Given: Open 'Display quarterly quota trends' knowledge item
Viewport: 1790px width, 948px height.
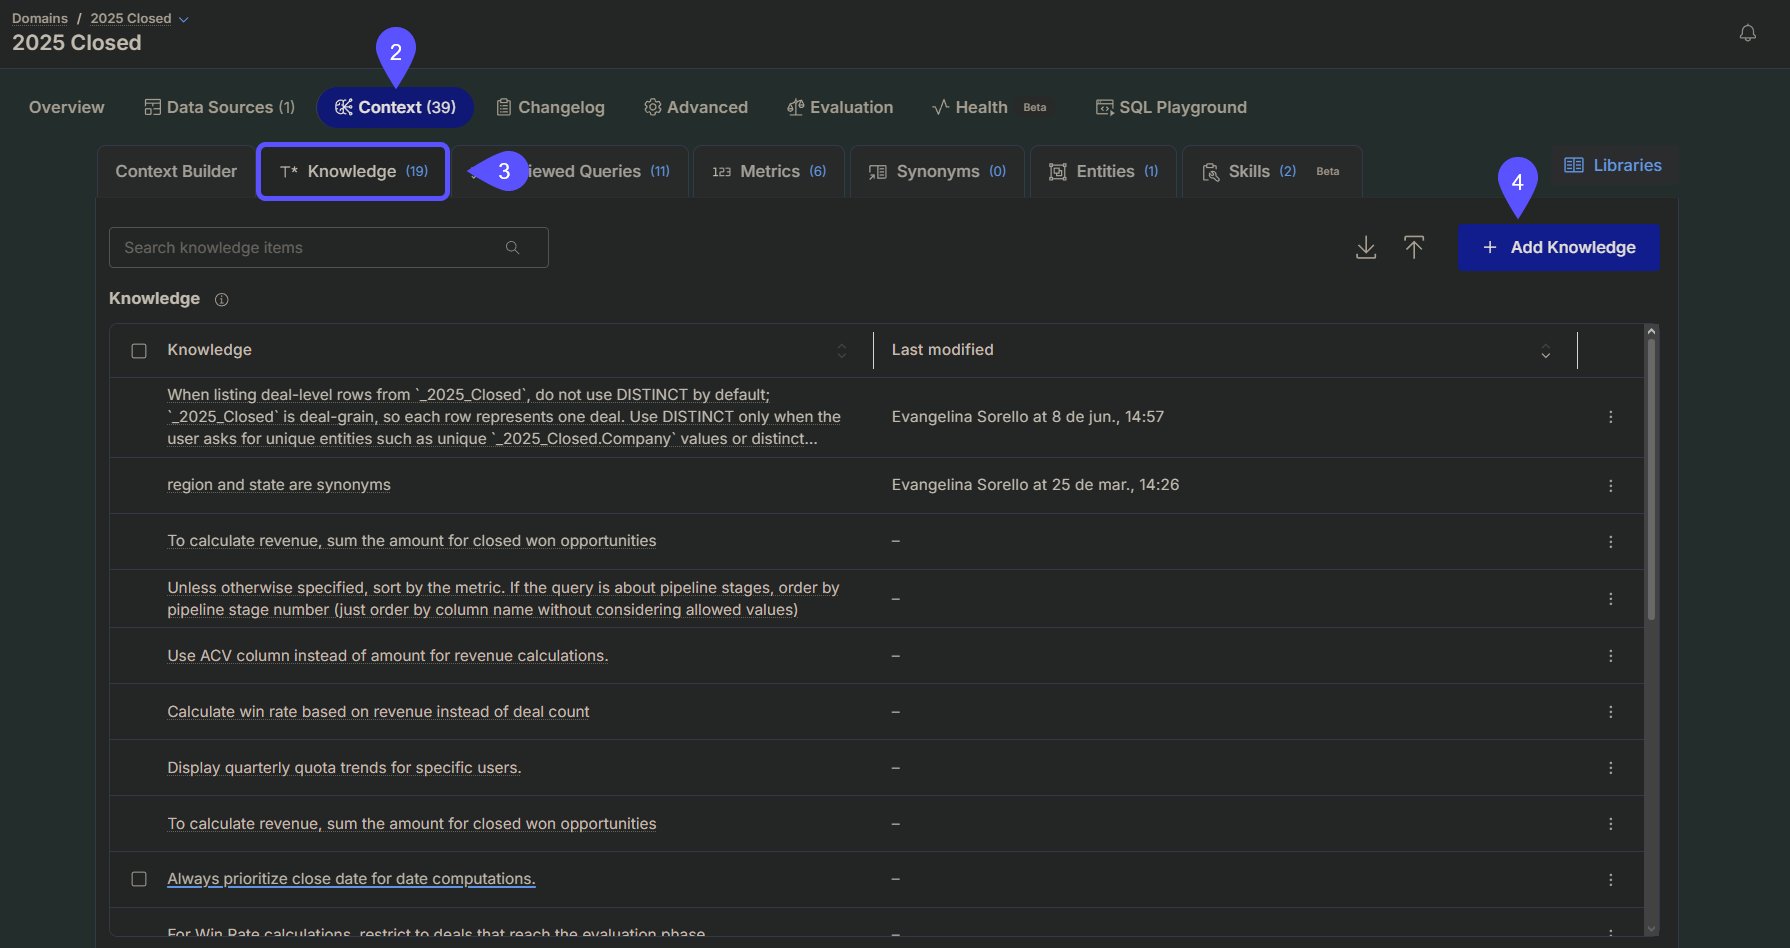Looking at the screenshot, I should point(344,767).
